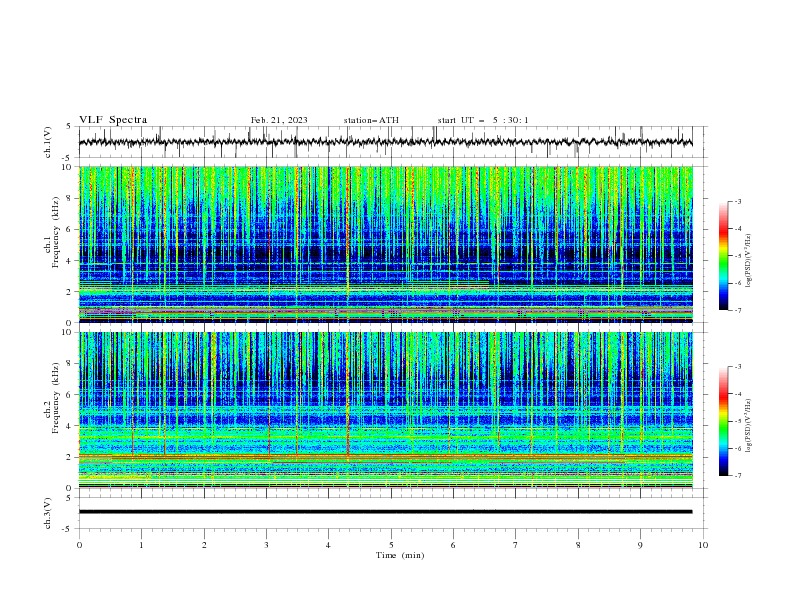Click the "3" tick on the time axis

266,545
